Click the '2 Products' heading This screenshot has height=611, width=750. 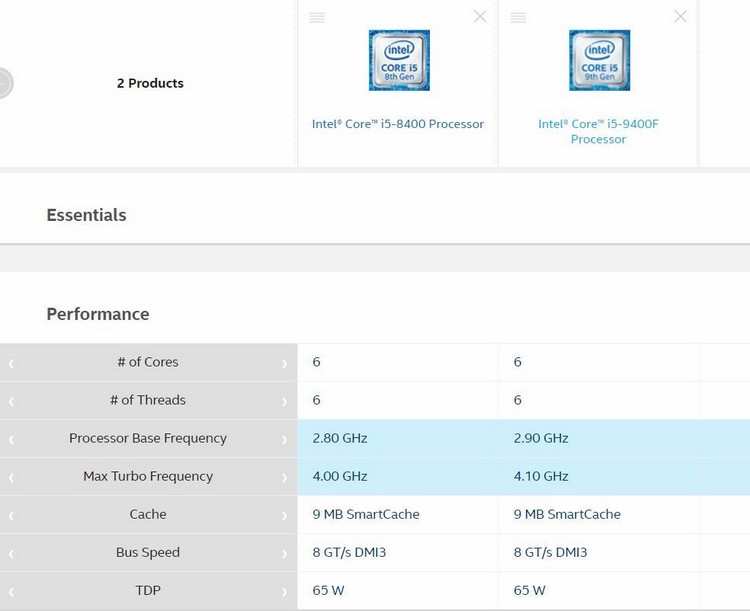click(x=150, y=83)
